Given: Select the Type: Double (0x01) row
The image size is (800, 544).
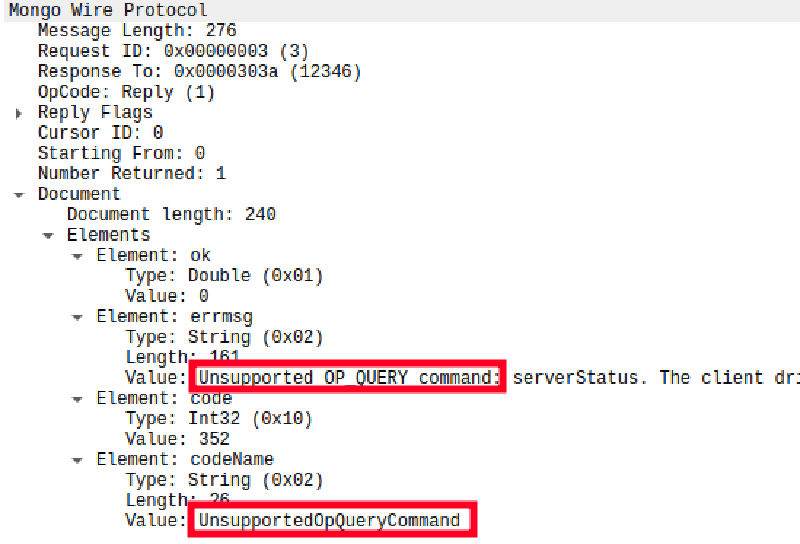Looking at the screenshot, I should (224, 276).
